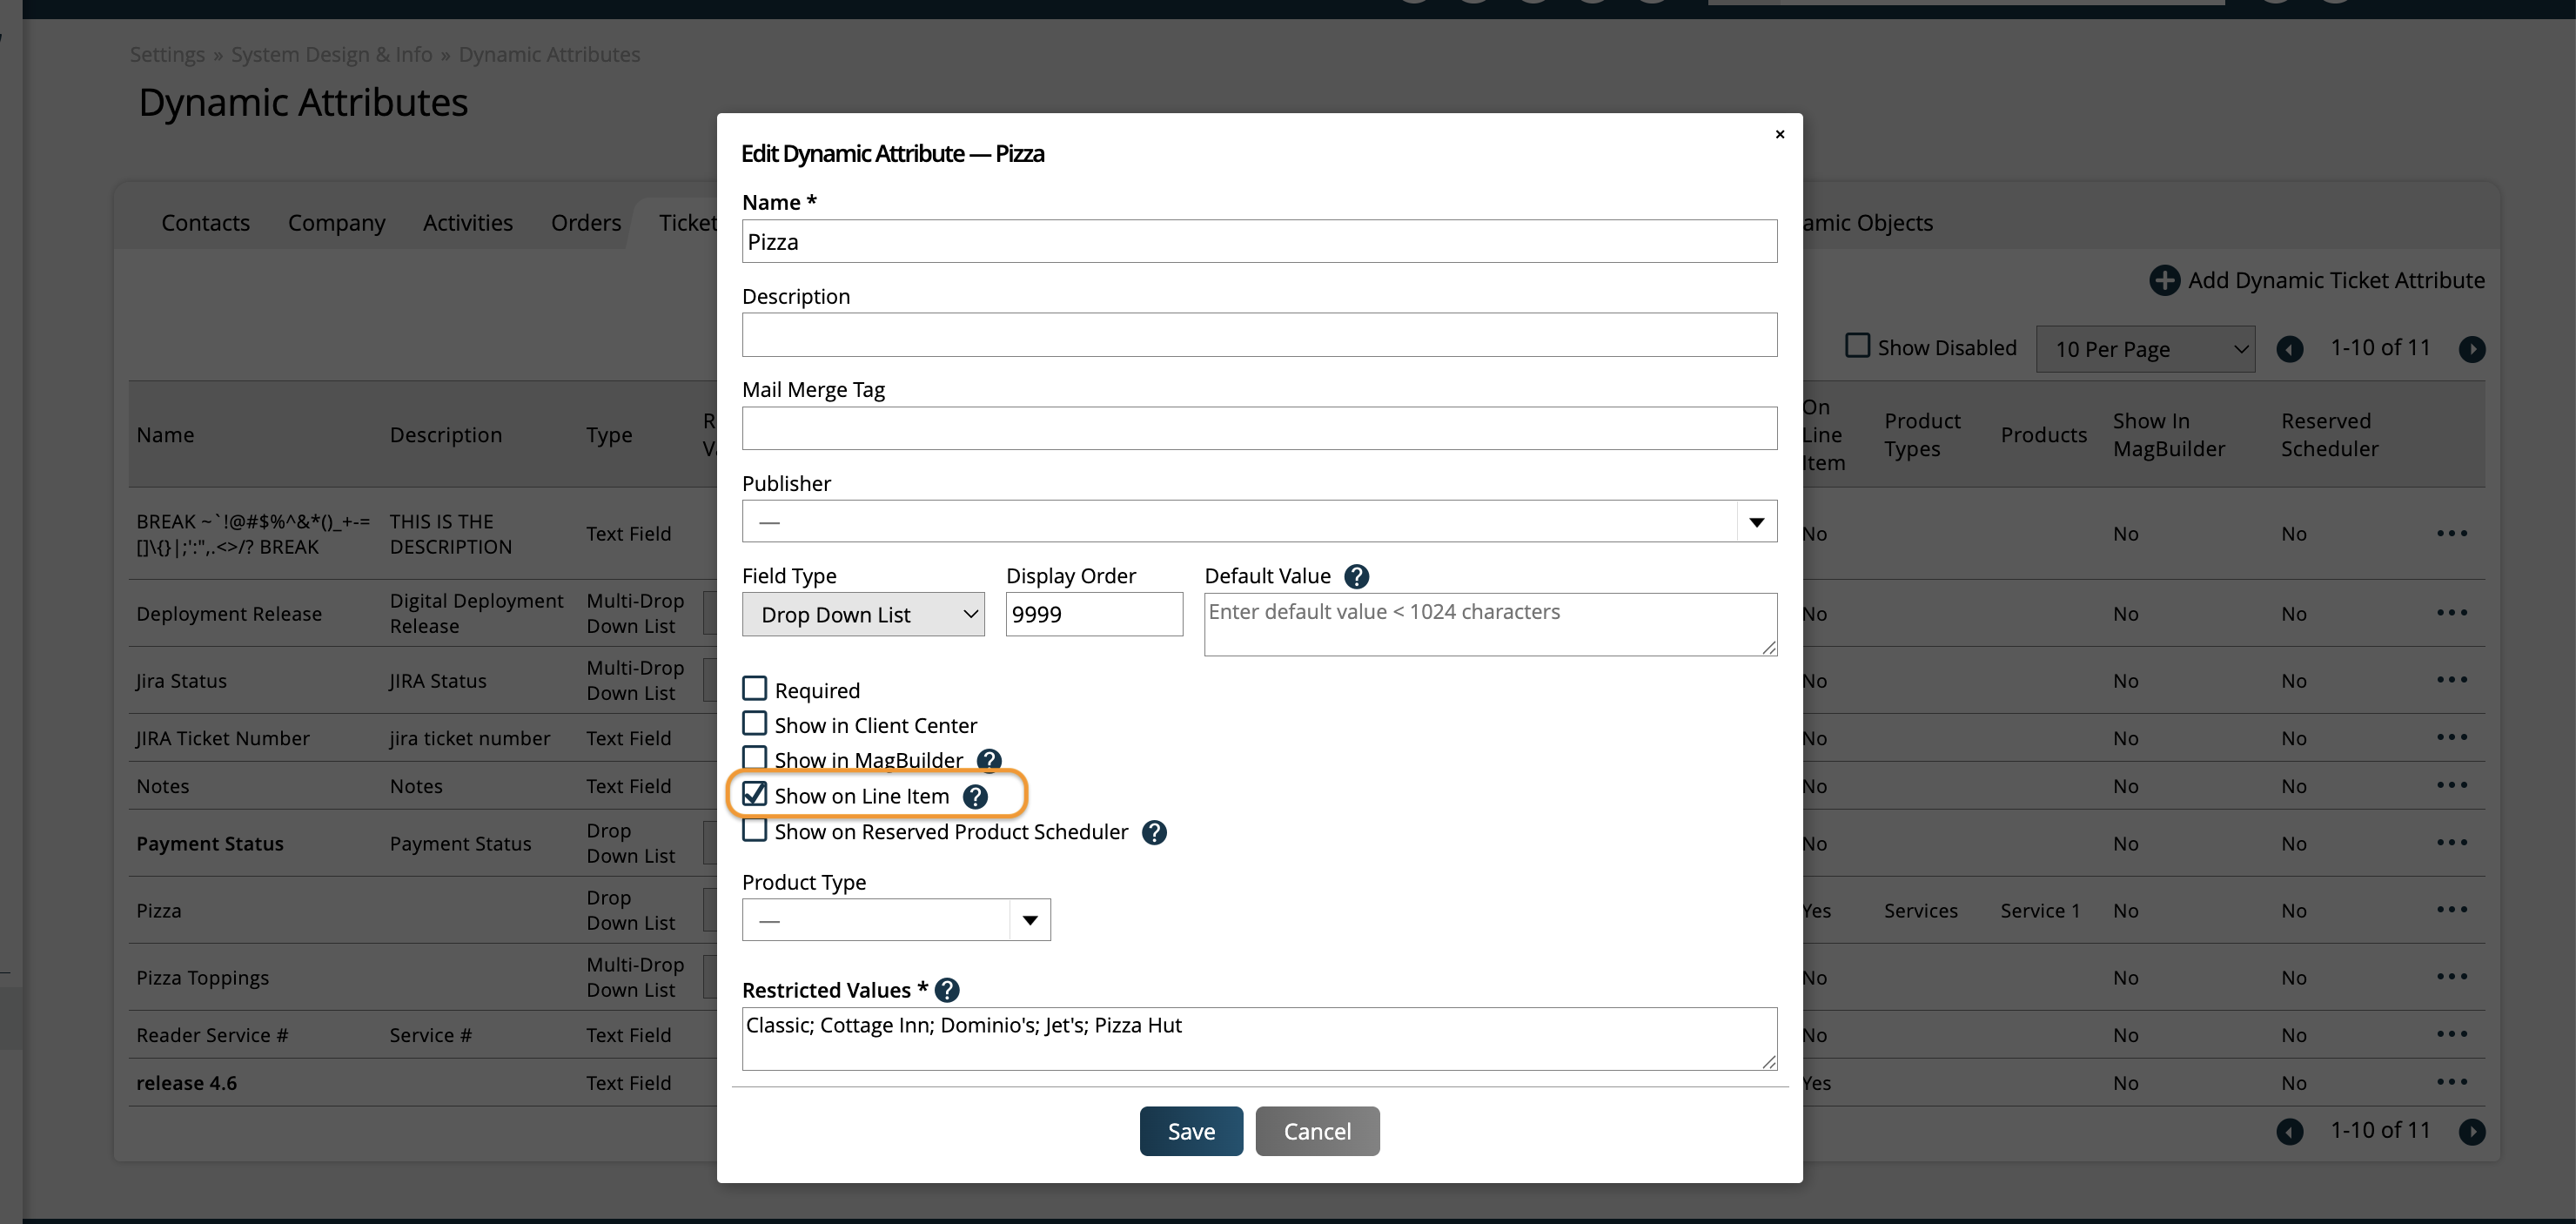The width and height of the screenshot is (2576, 1224).
Task: Open the Field Type Drop Down List selector
Action: 863,615
